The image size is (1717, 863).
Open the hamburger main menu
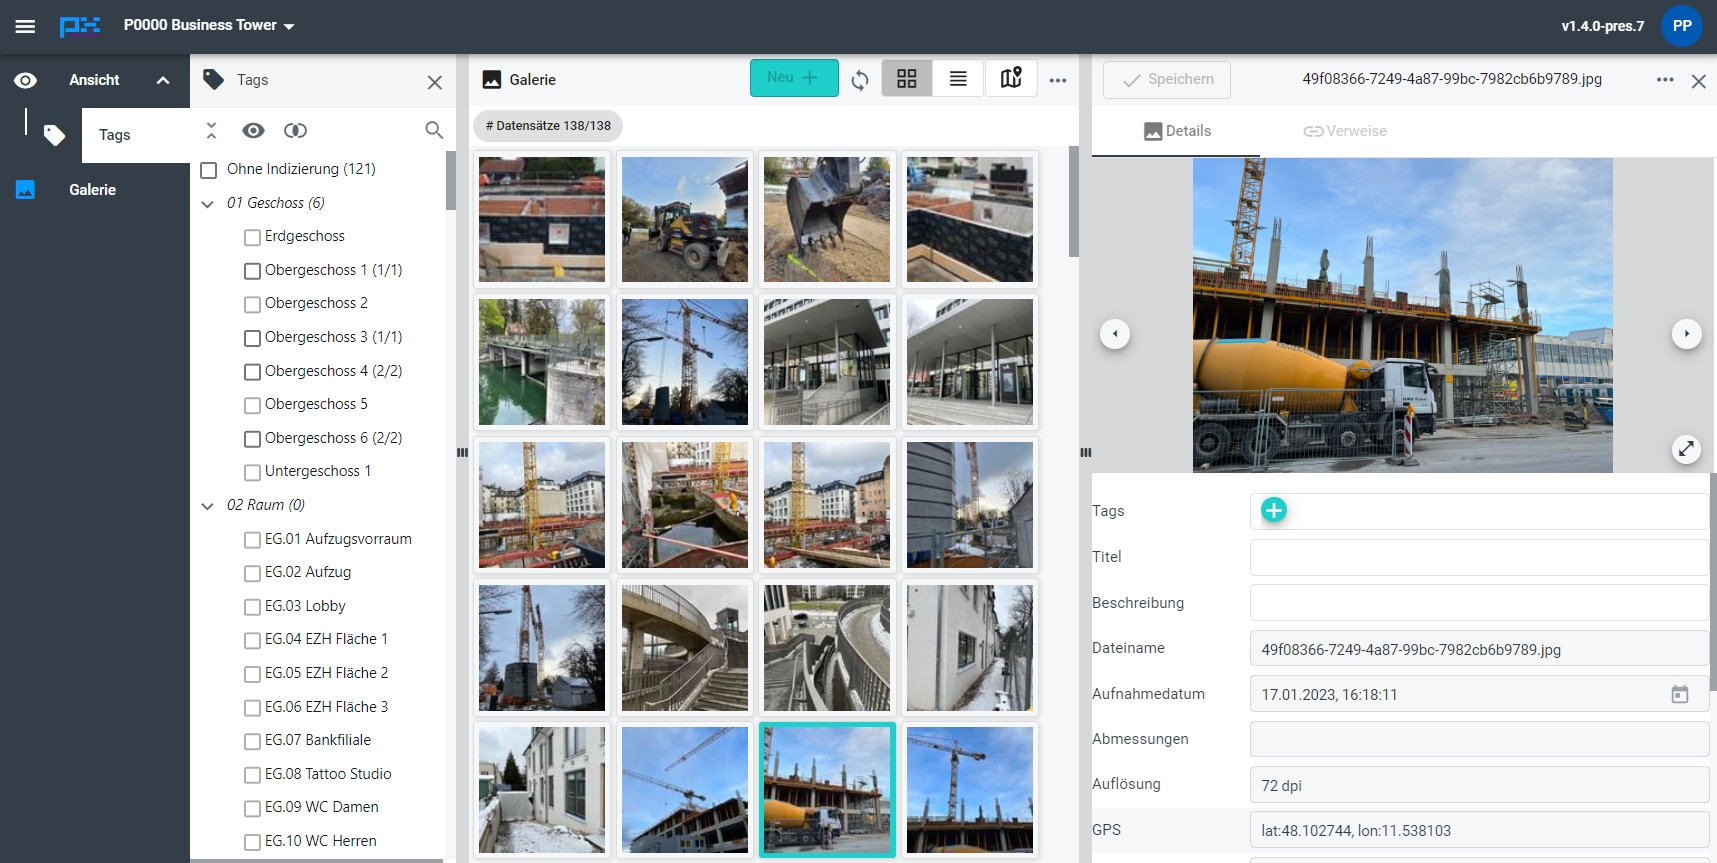click(25, 26)
